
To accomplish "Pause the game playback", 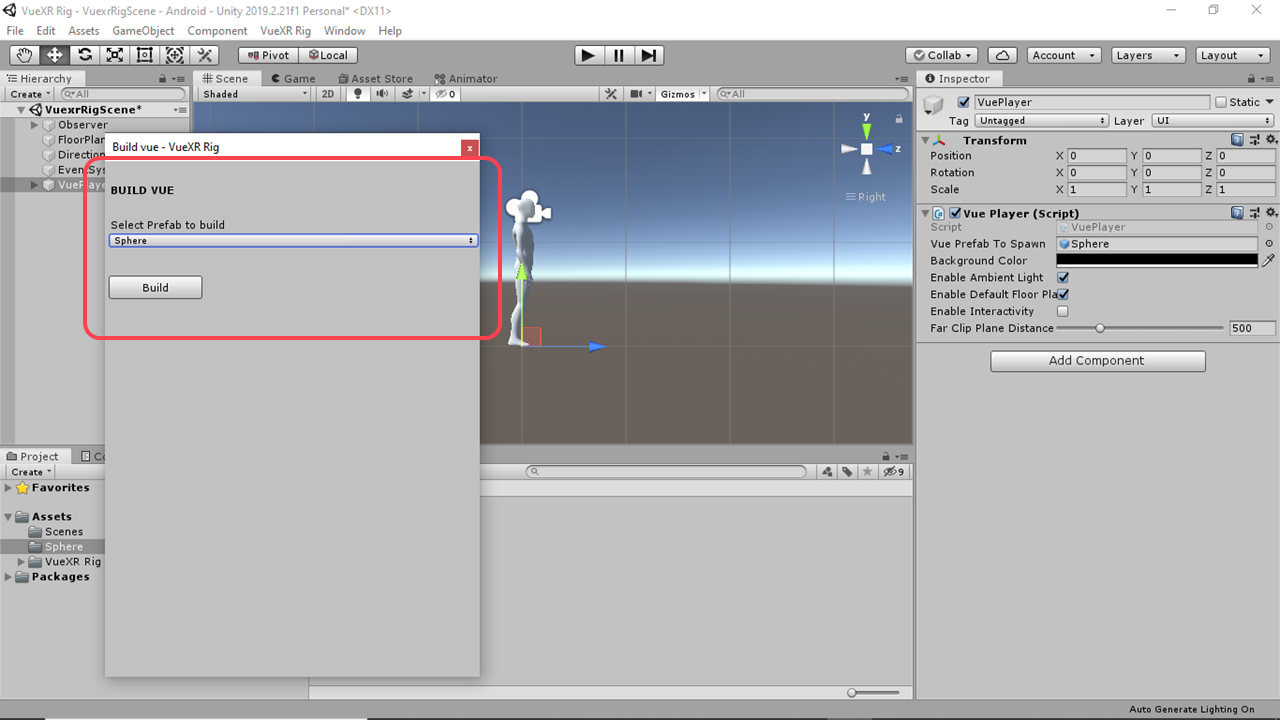I will 619,55.
